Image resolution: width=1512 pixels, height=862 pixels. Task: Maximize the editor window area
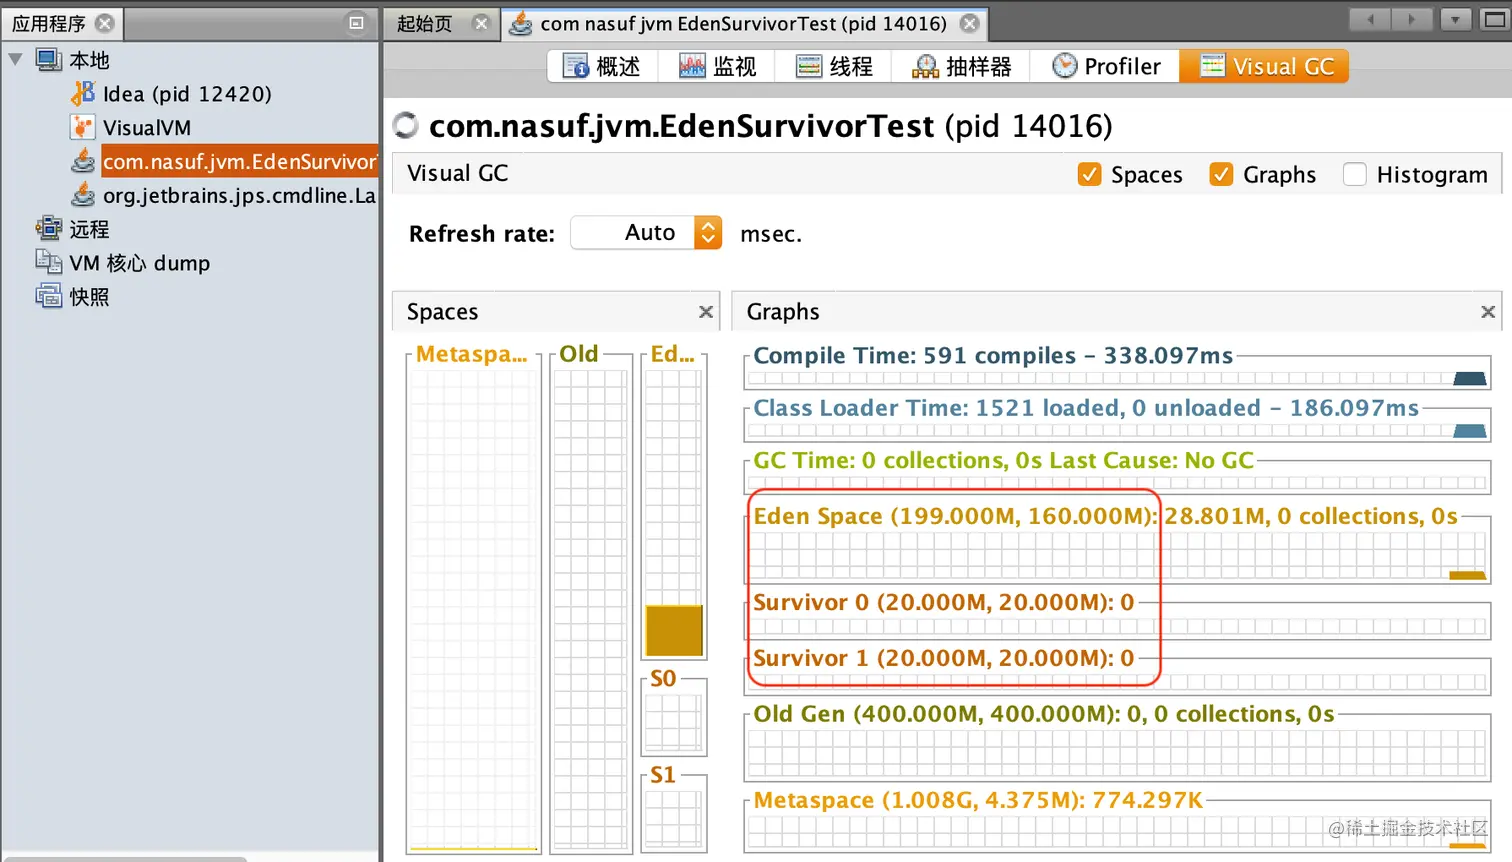[1495, 19]
